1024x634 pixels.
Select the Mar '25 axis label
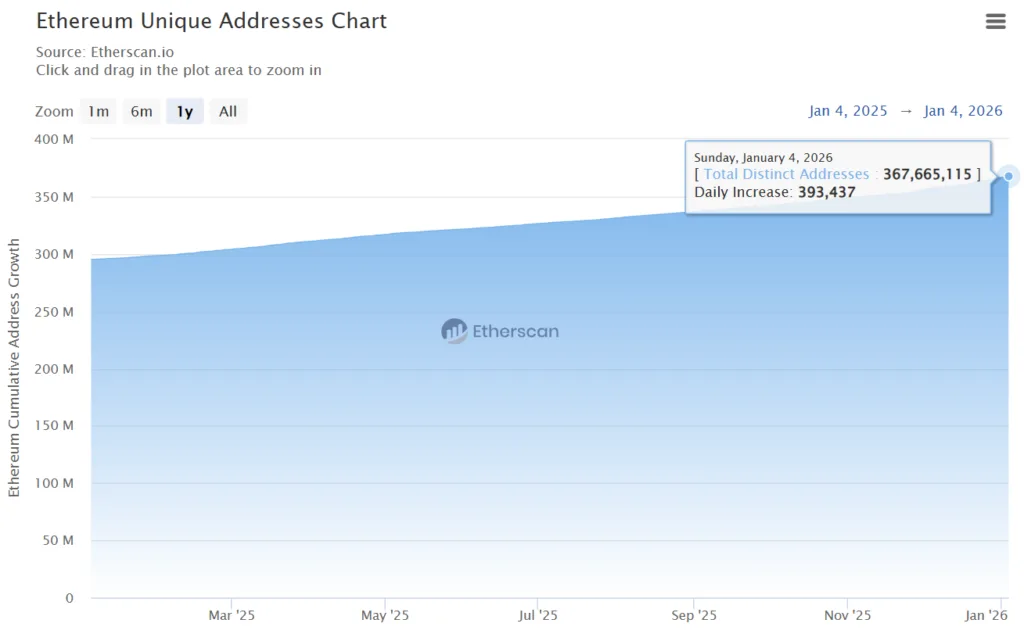pos(231,616)
